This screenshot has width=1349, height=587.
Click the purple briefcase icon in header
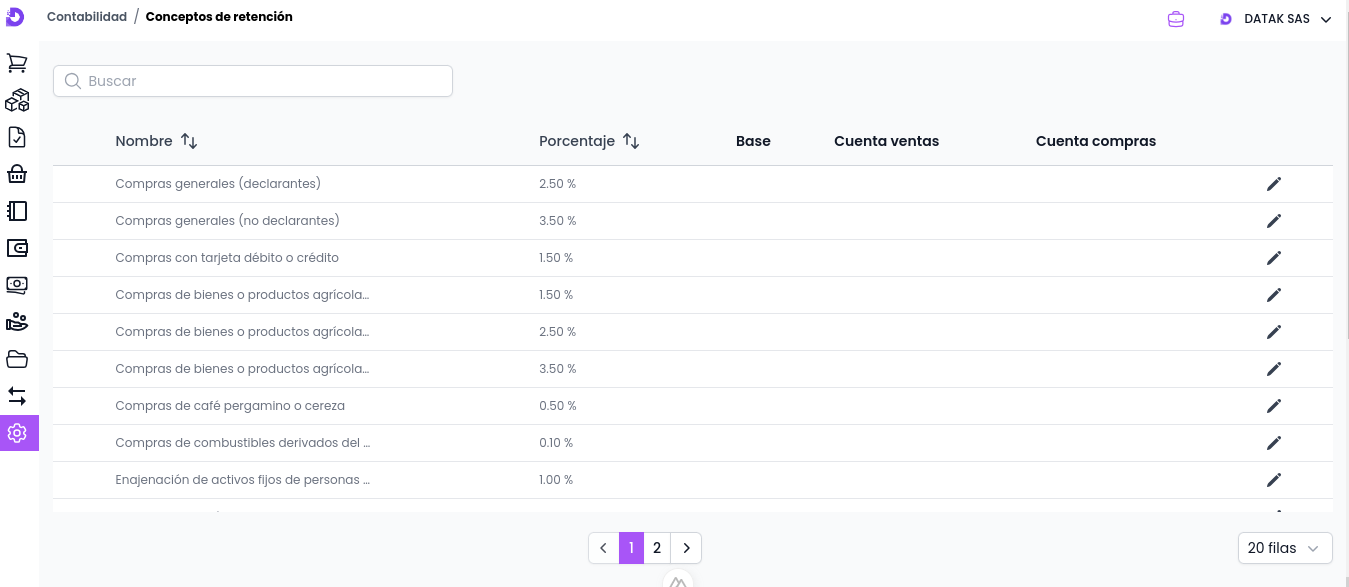[1176, 19]
